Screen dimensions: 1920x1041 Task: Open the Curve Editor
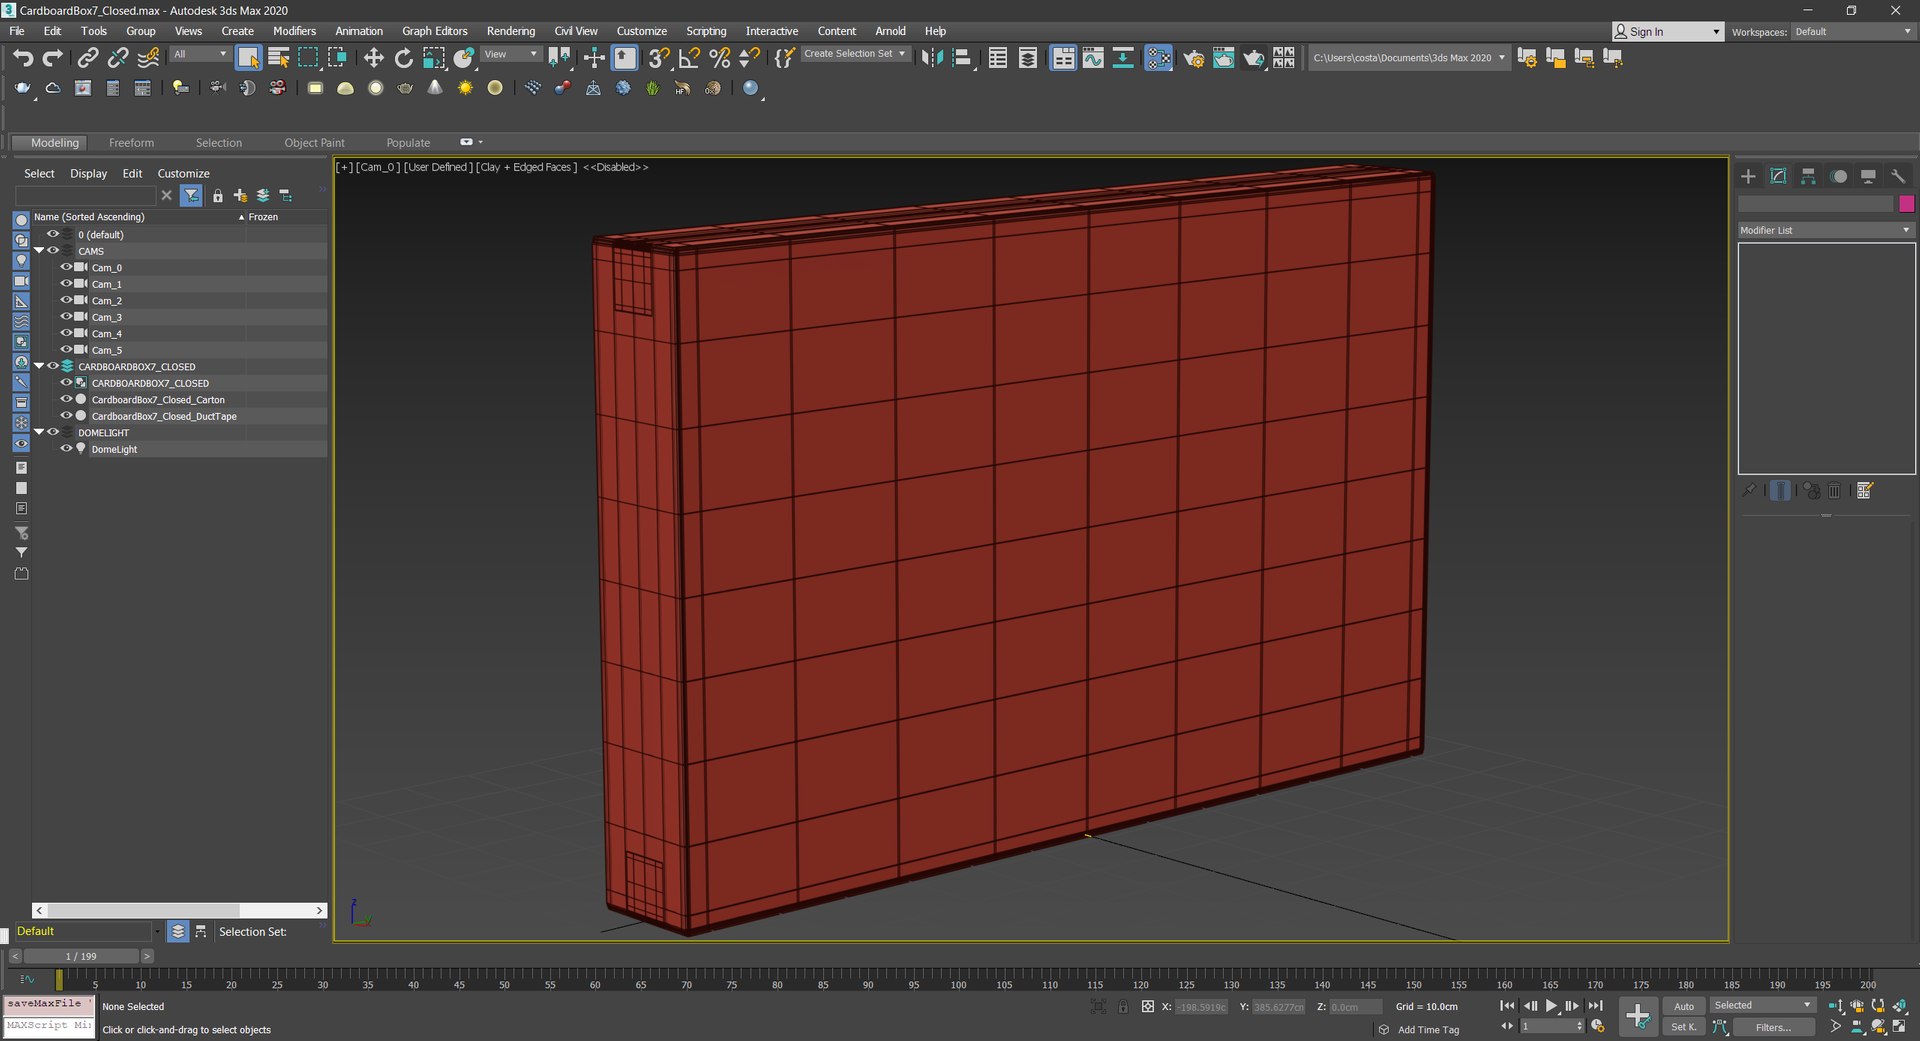pos(1093,58)
